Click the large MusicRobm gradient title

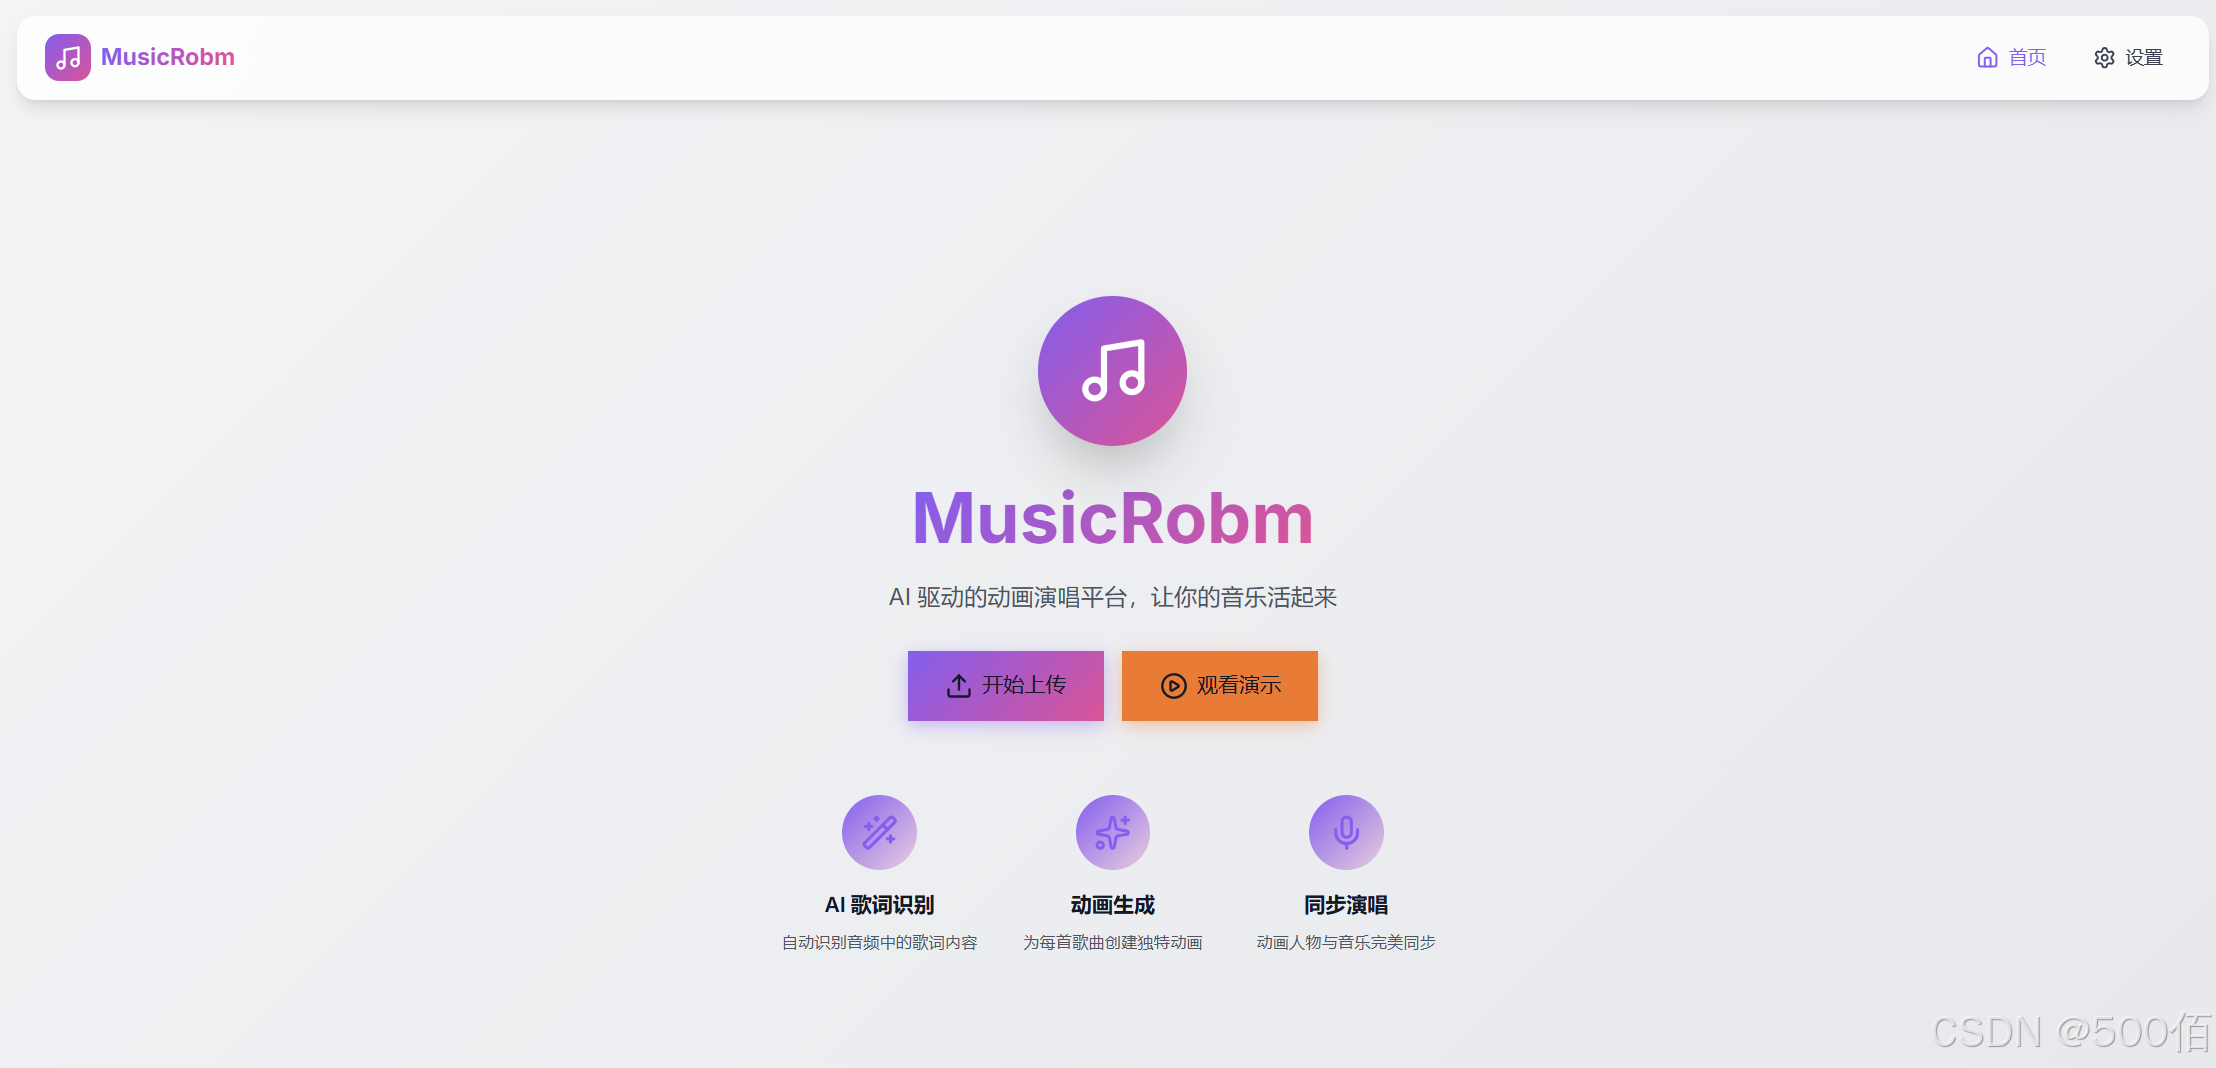pos(1112,518)
